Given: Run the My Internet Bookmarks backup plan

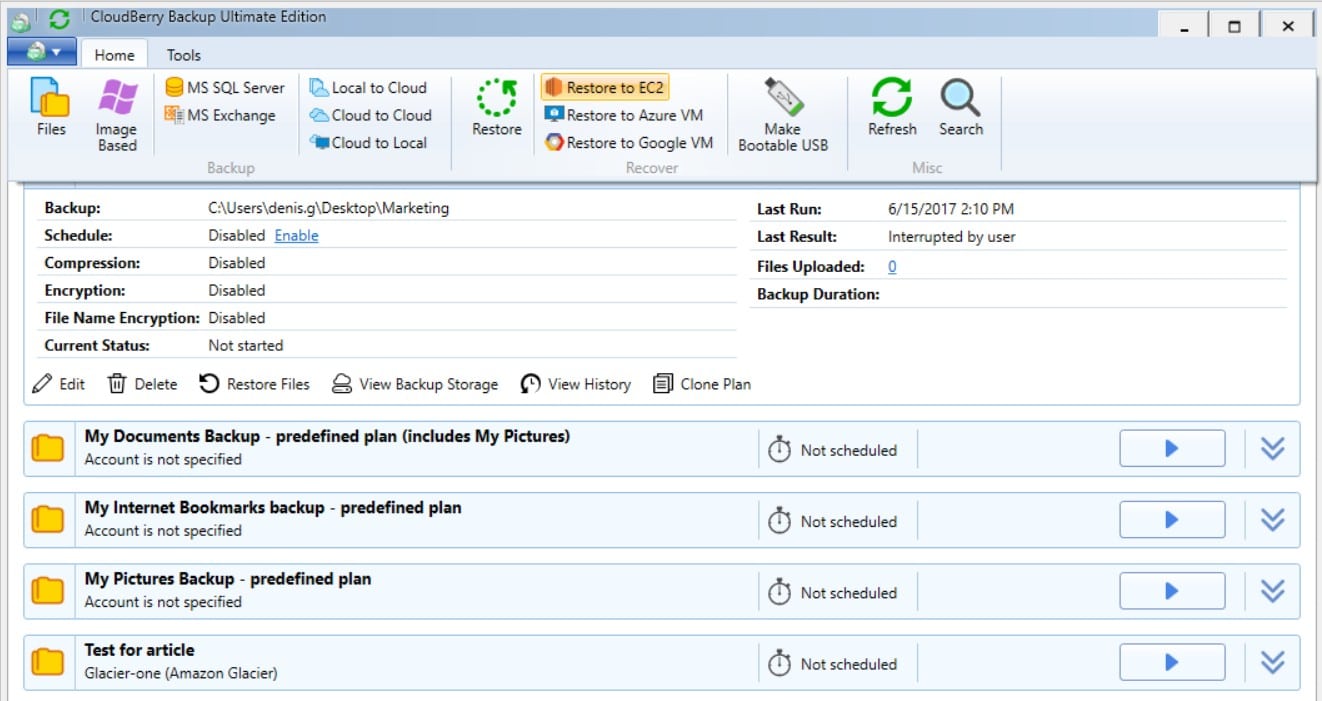Looking at the screenshot, I should (x=1171, y=519).
